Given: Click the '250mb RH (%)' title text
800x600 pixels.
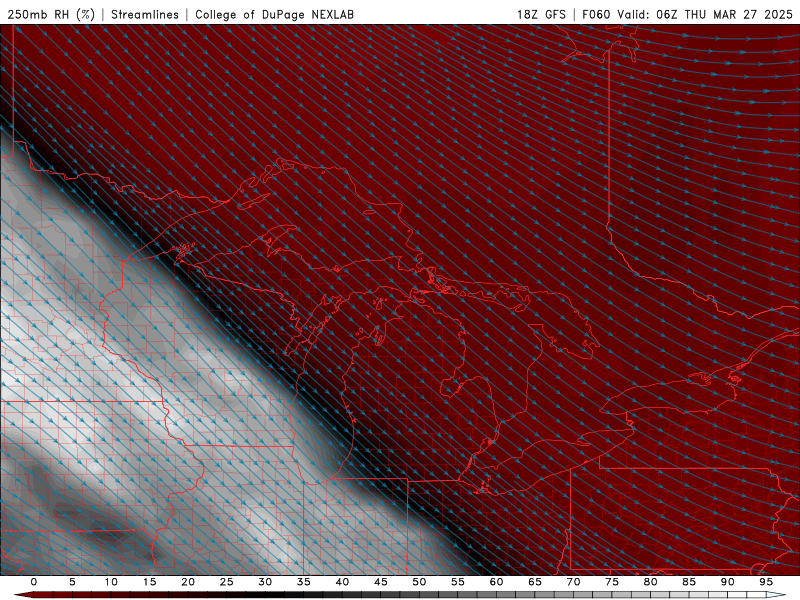Looking at the screenshot, I should coord(51,14).
